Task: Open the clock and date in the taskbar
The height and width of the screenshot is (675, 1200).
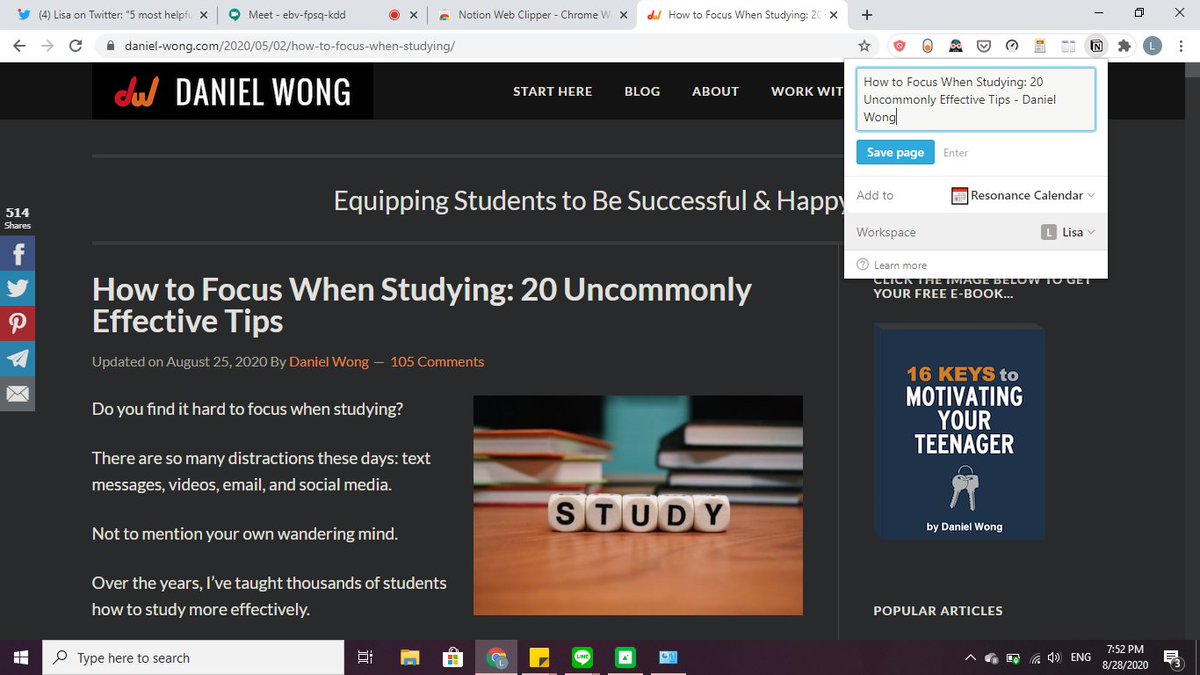Action: [1126, 658]
